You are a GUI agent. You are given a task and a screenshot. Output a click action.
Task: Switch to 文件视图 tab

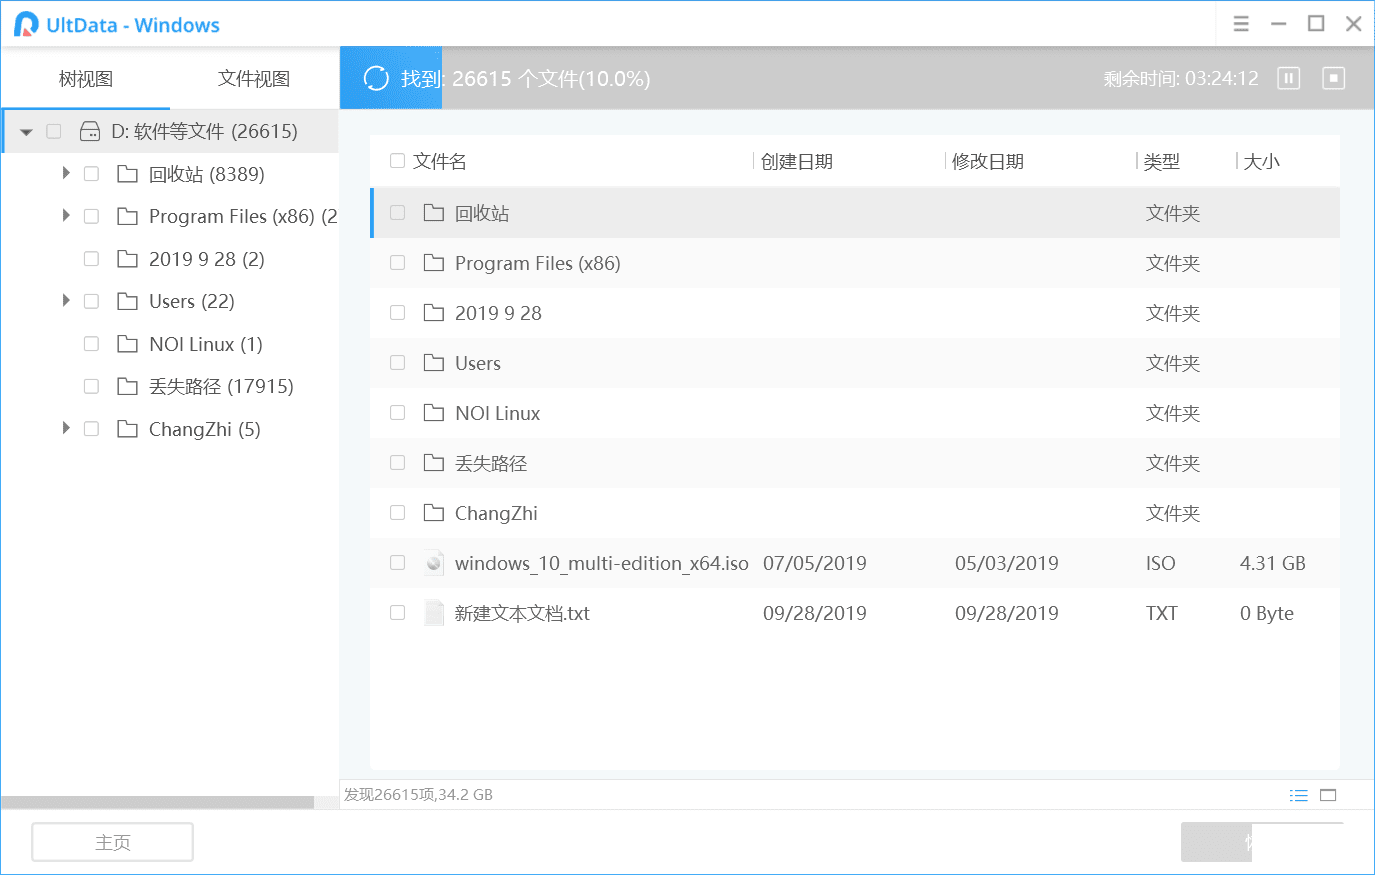(x=254, y=79)
